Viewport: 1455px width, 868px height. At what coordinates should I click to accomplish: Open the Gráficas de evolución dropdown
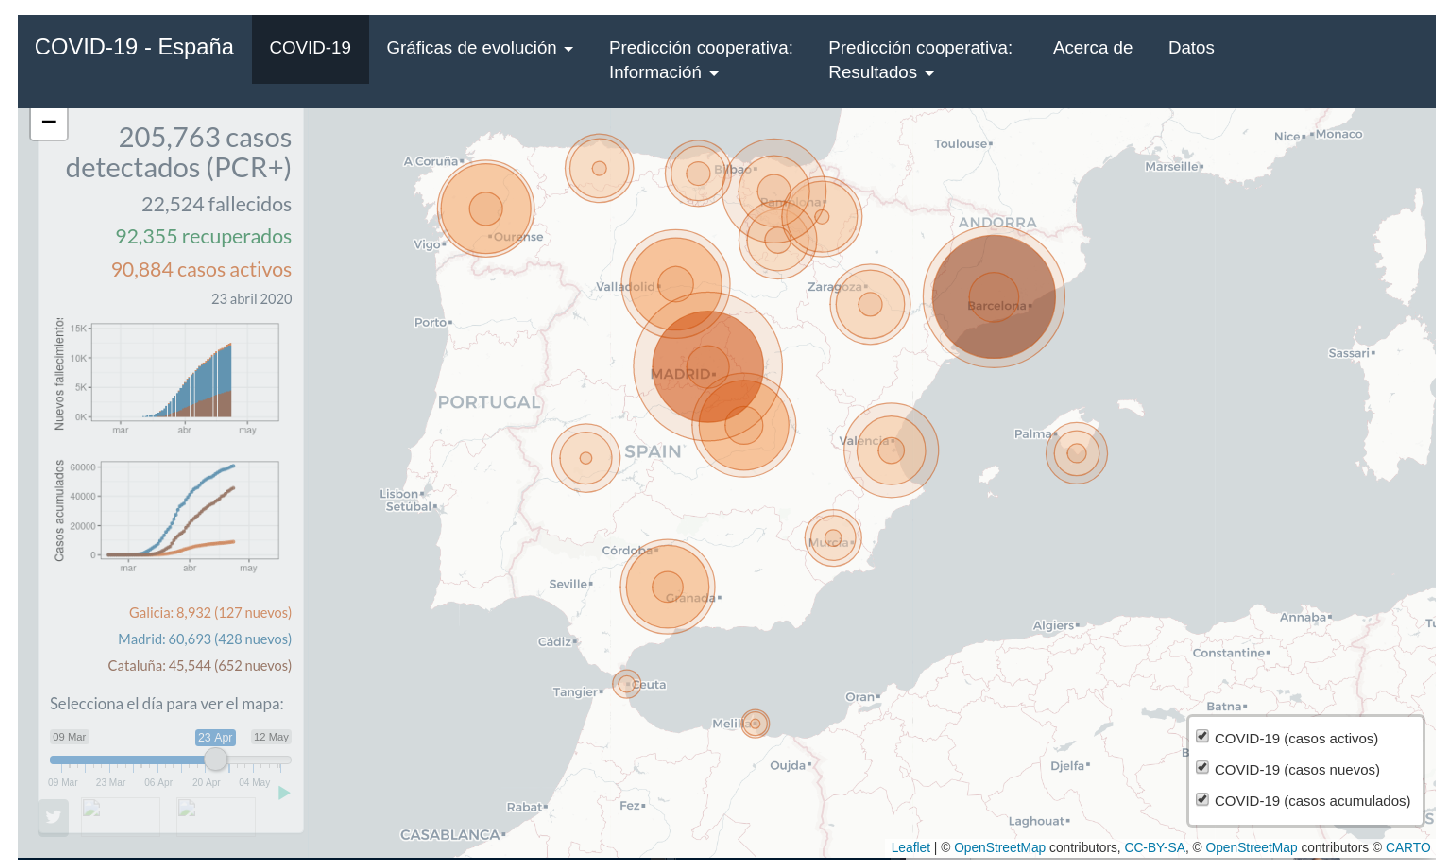[479, 48]
